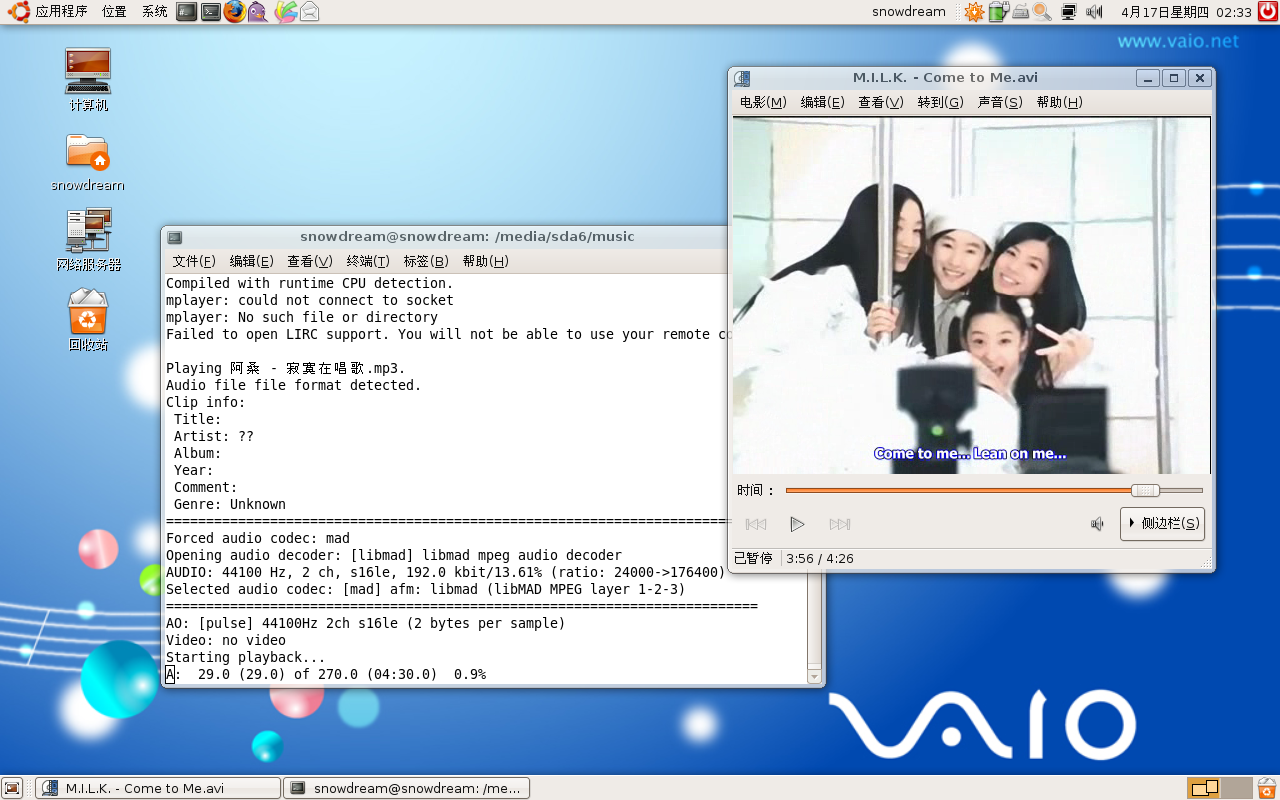
Task: Open the 标签(B) tabs menu in the terminal
Action: point(426,261)
